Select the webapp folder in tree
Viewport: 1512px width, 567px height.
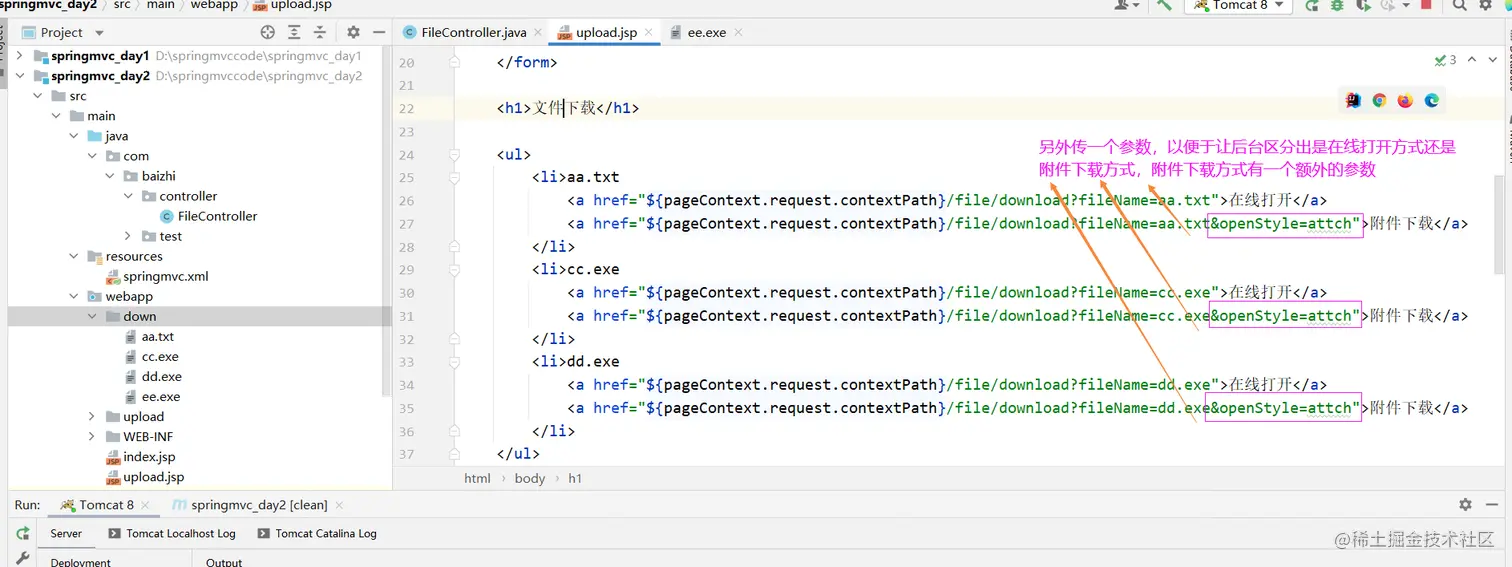(x=120, y=296)
